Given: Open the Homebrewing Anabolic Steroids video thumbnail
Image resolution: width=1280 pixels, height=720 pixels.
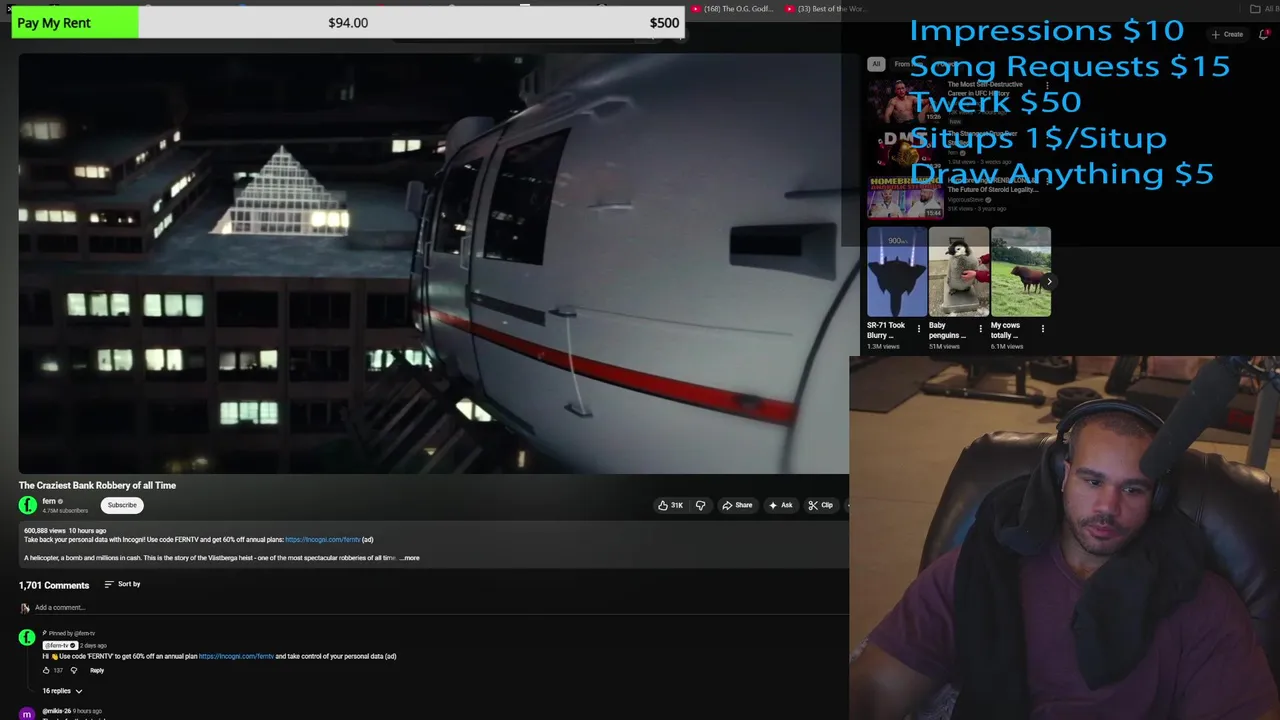Looking at the screenshot, I should [x=905, y=197].
